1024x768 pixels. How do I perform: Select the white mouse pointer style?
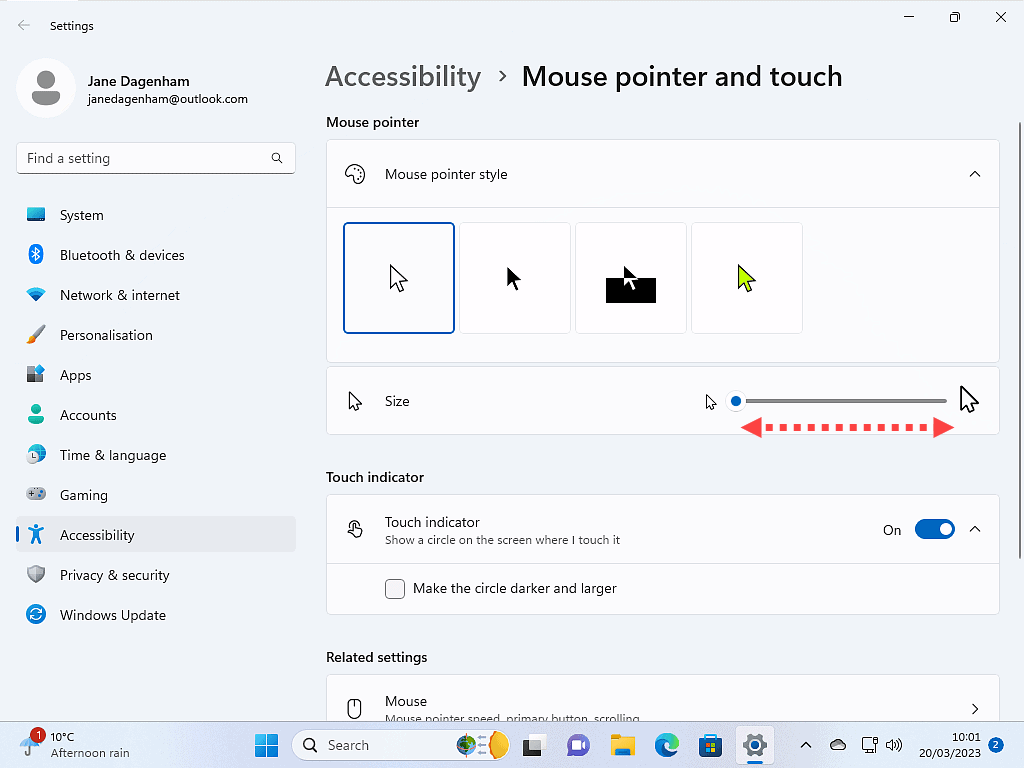pyautogui.click(x=399, y=278)
